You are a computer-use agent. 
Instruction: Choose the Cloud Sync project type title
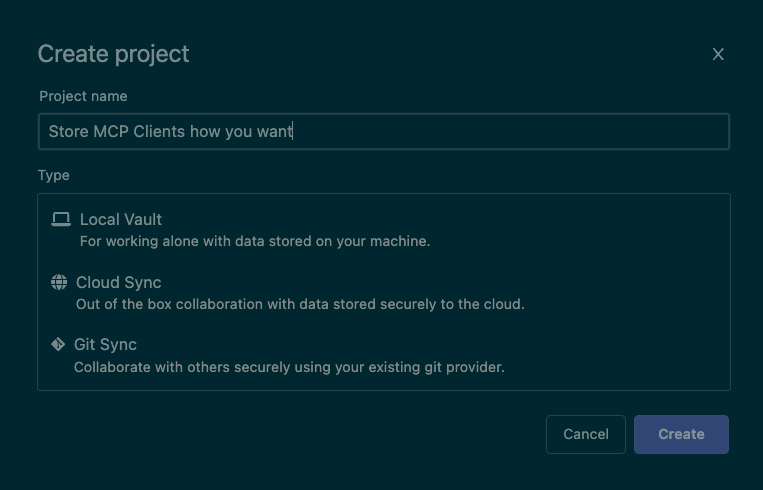118,282
